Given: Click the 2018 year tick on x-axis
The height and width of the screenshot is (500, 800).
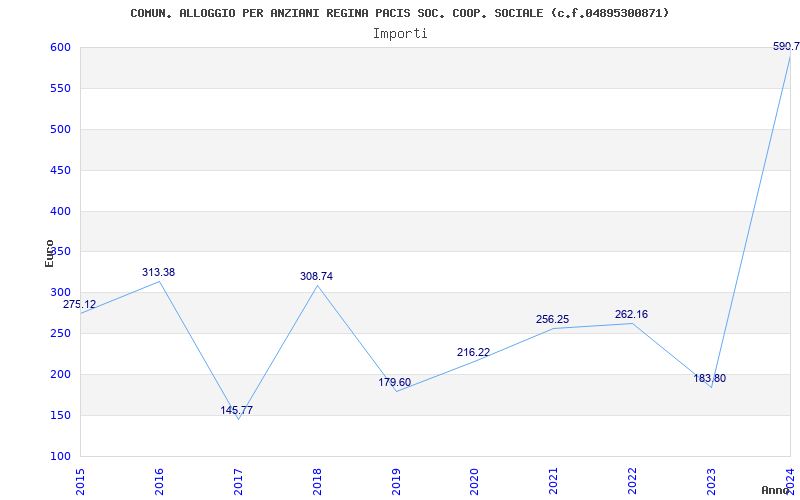Looking at the screenshot, I should [x=317, y=479].
